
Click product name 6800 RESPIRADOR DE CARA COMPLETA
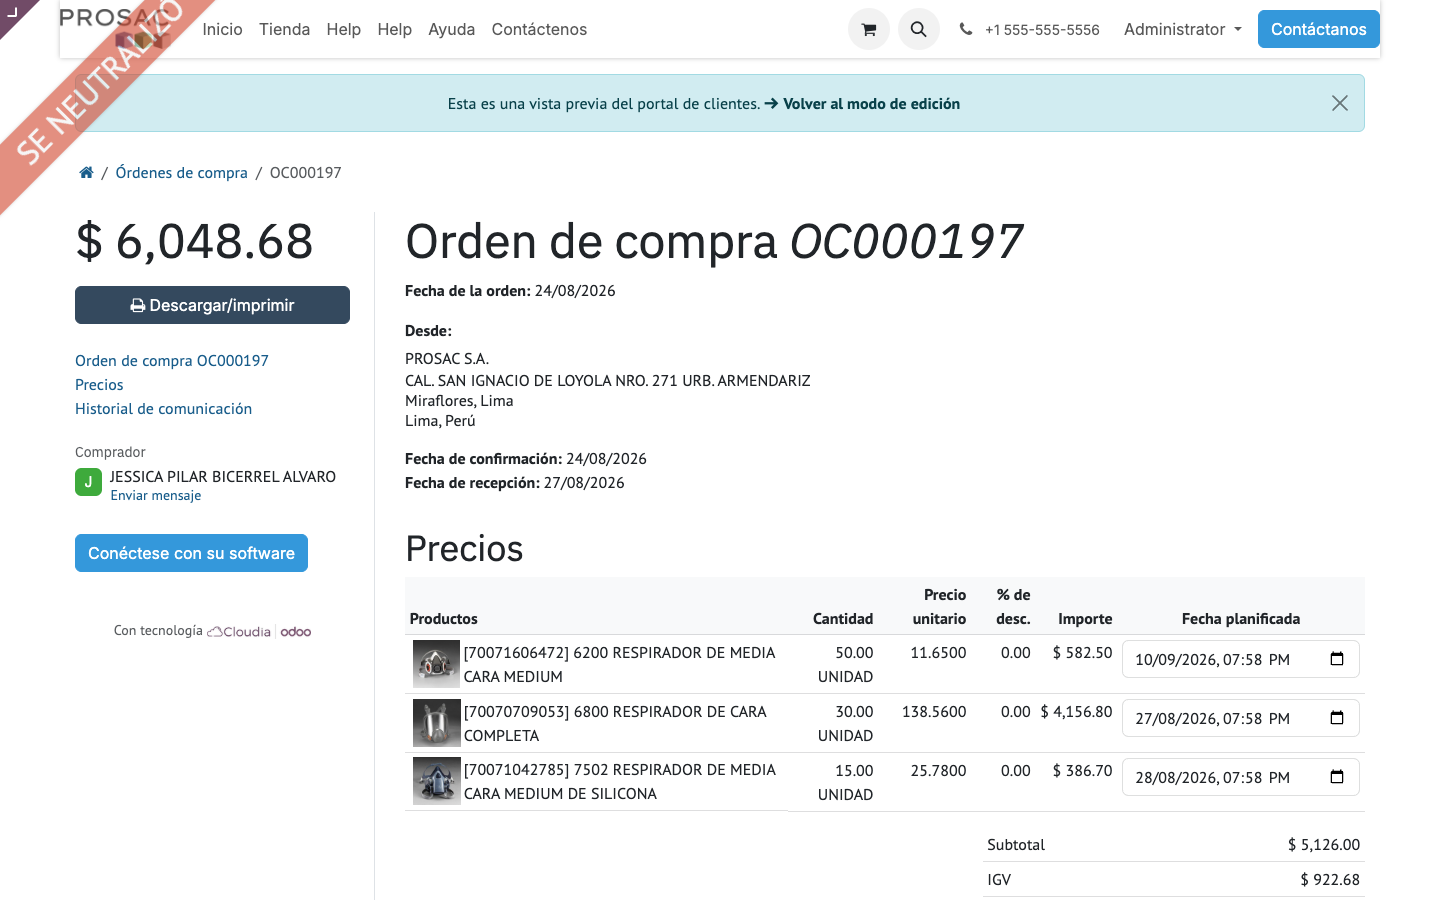615,723
